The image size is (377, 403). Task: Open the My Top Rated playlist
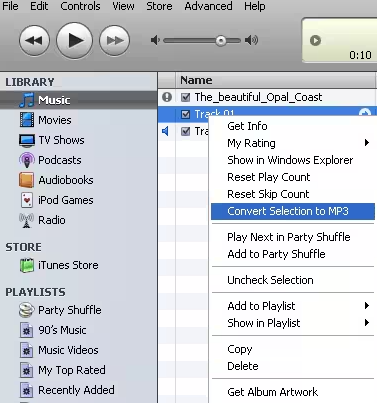click(x=62, y=370)
